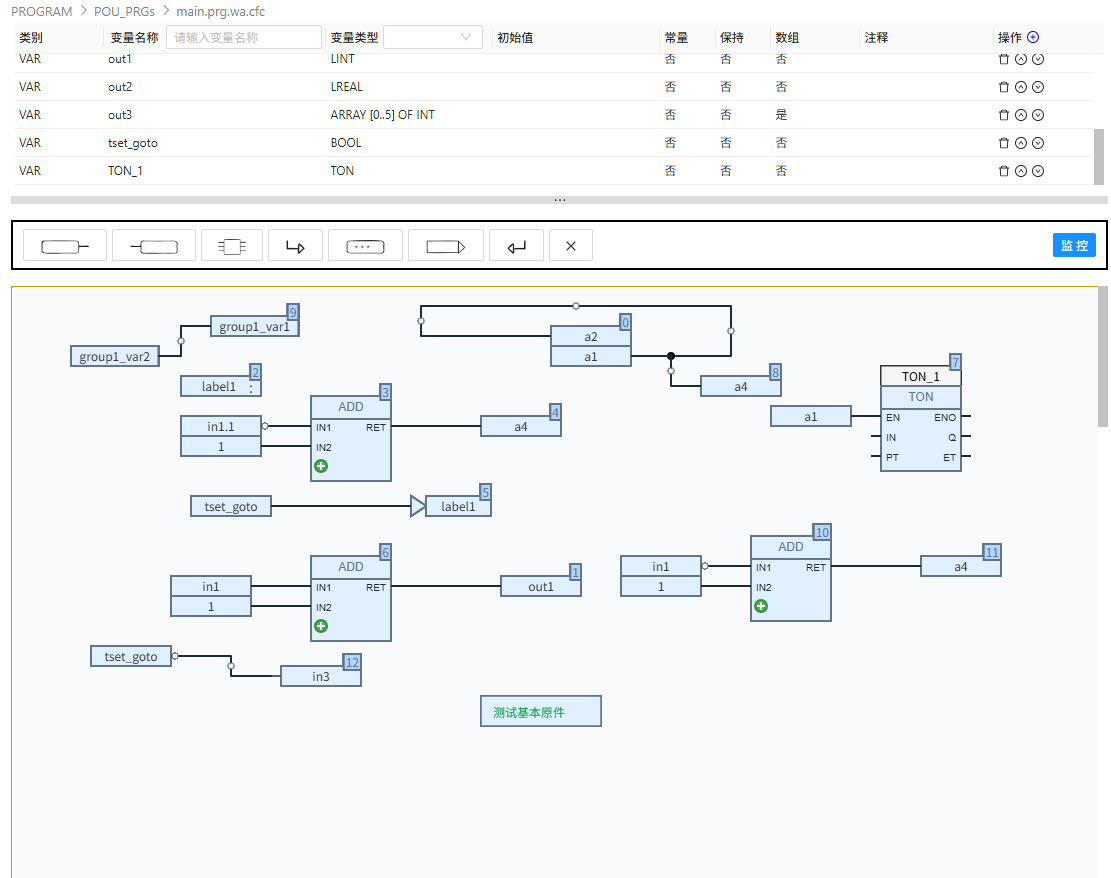The image size is (1111, 878).
Task: Select the jump element tool
Action: pyautogui.click(x=295, y=246)
